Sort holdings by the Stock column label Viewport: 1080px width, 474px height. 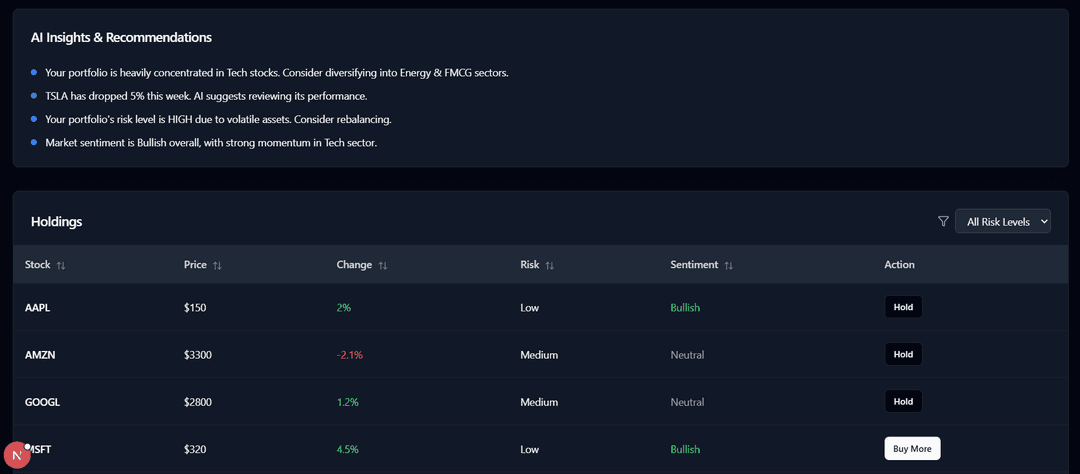point(37,265)
